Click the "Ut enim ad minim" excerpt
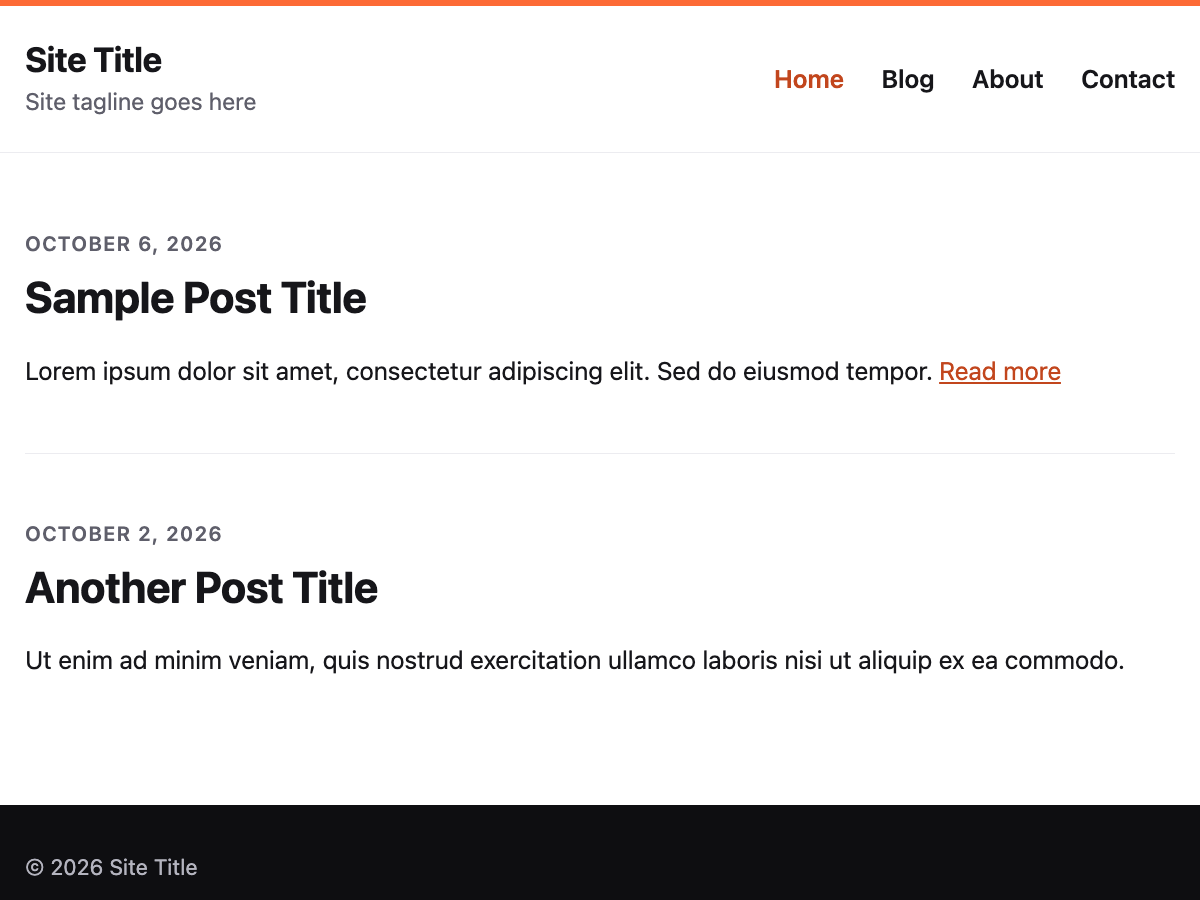 coord(575,661)
